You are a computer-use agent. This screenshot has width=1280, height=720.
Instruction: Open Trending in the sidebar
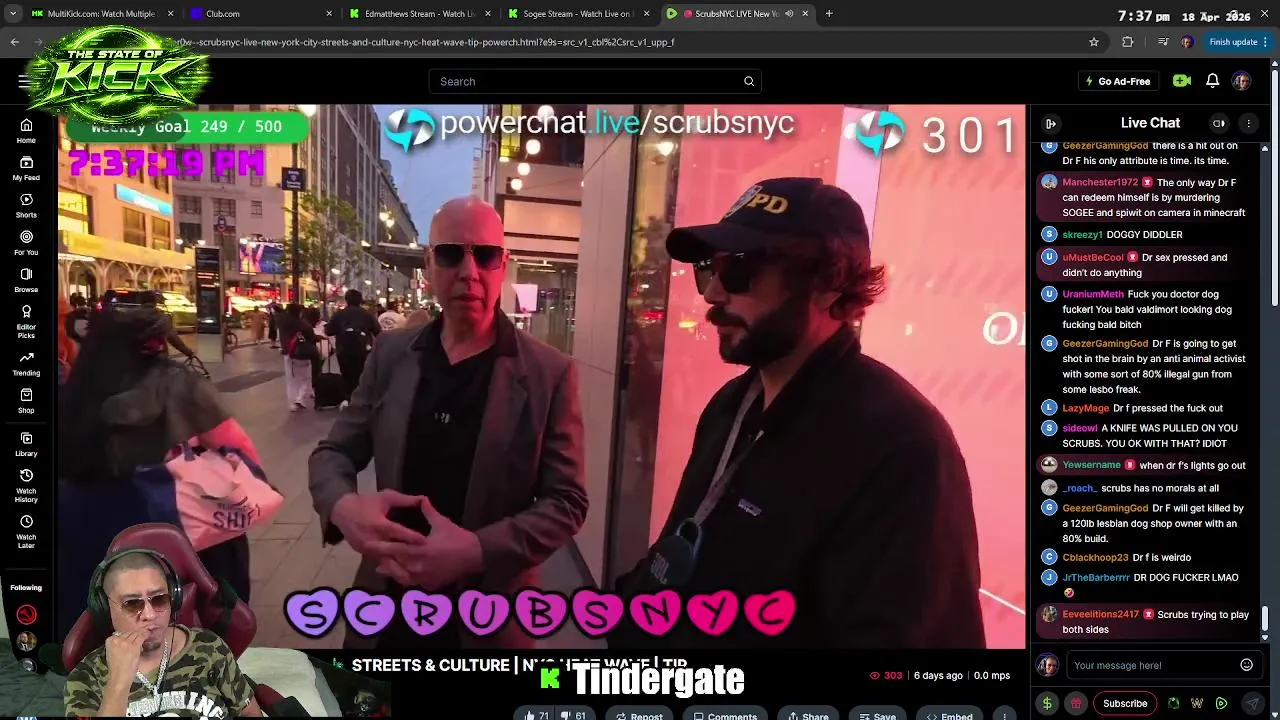[26, 363]
